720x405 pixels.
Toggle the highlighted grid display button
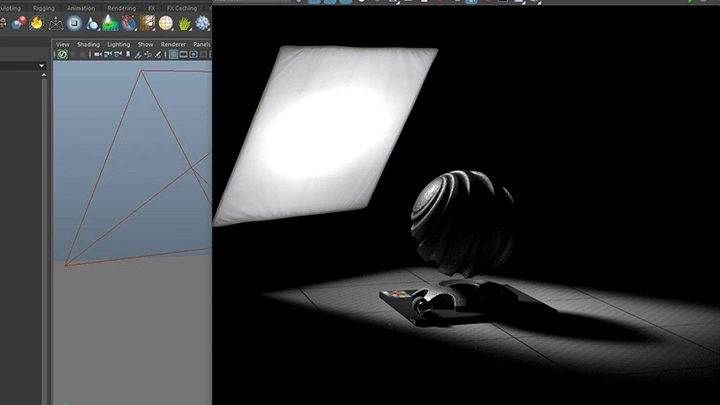[173, 55]
